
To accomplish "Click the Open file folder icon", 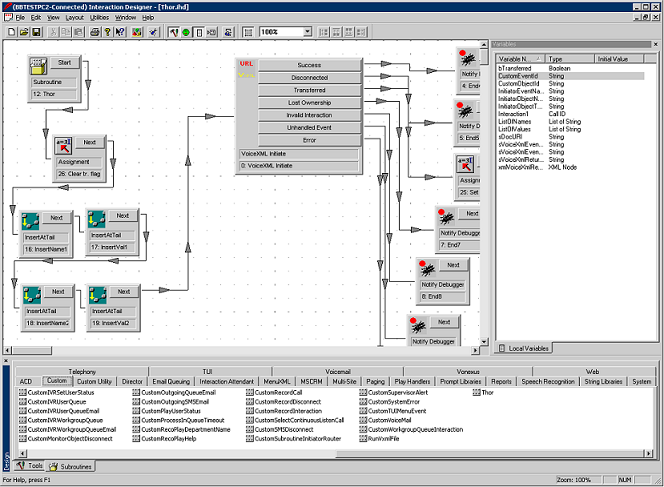I will point(23,32).
